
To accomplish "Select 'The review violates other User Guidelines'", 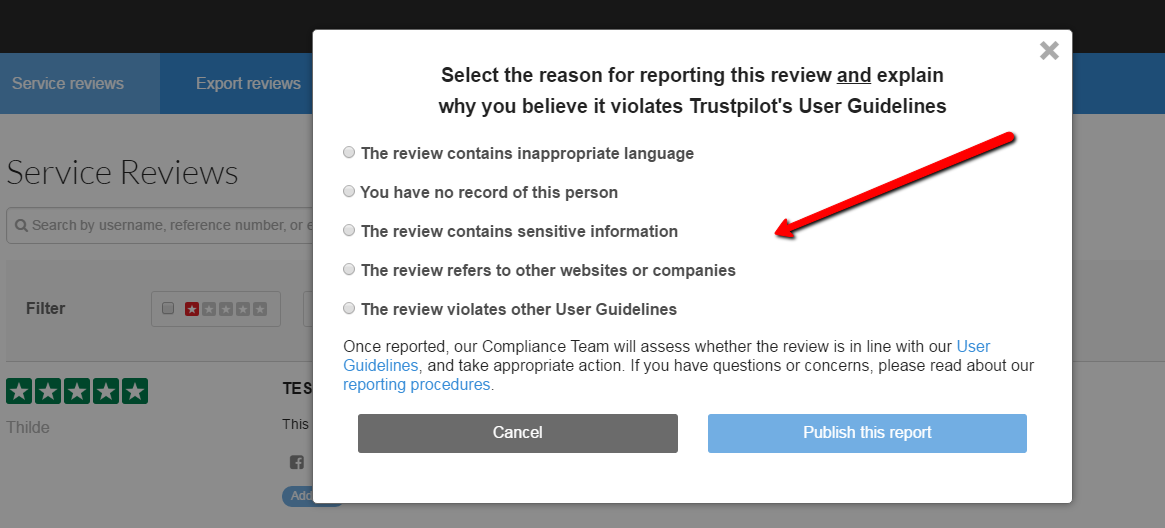I will (348, 308).
